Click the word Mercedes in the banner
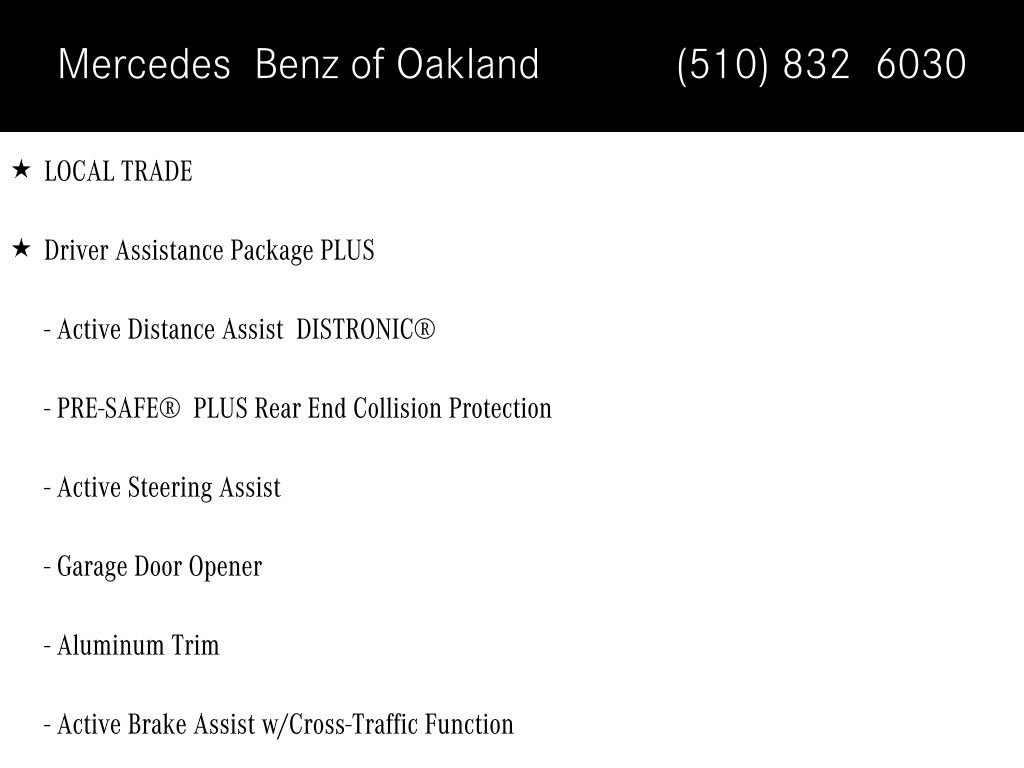 (x=144, y=64)
